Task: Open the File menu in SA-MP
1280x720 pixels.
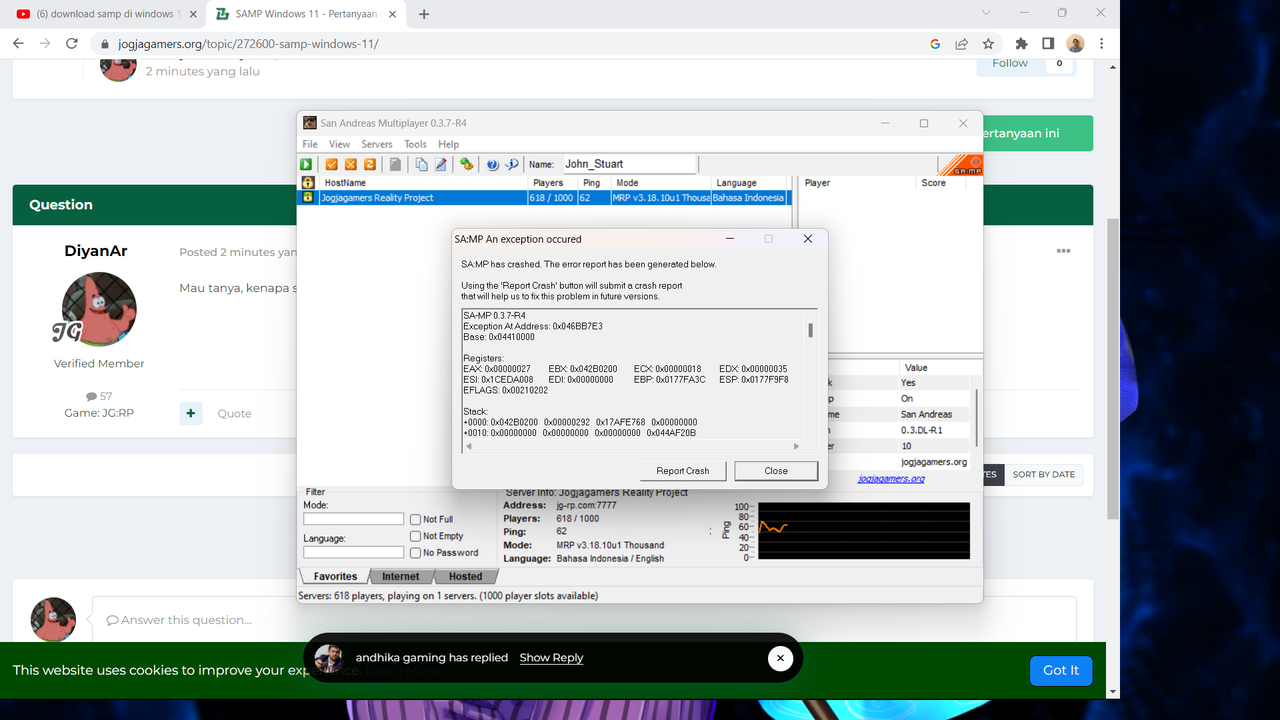Action: coord(310,144)
